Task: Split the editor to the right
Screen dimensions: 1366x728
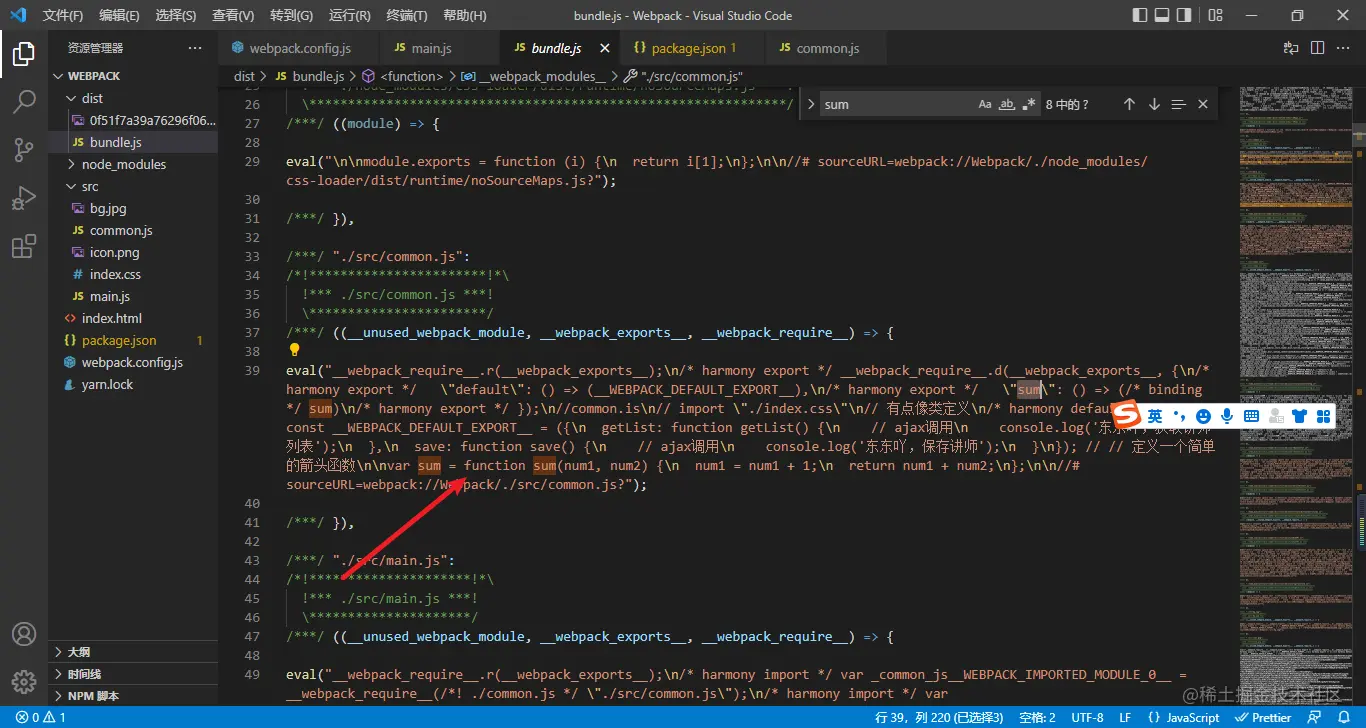Action: point(1317,48)
